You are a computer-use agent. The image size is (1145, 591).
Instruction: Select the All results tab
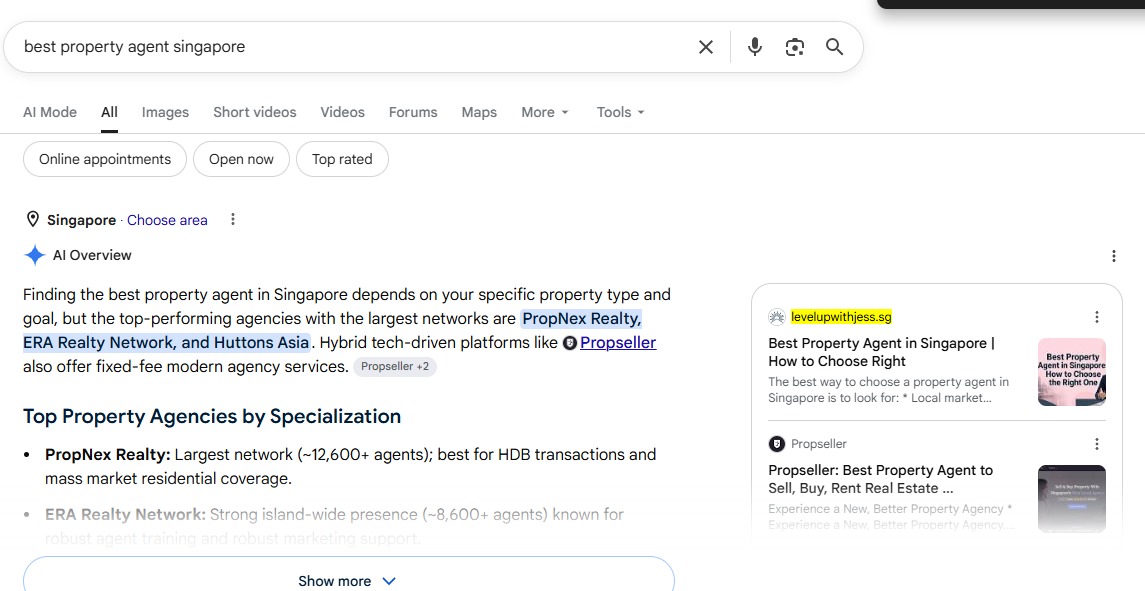coord(109,113)
